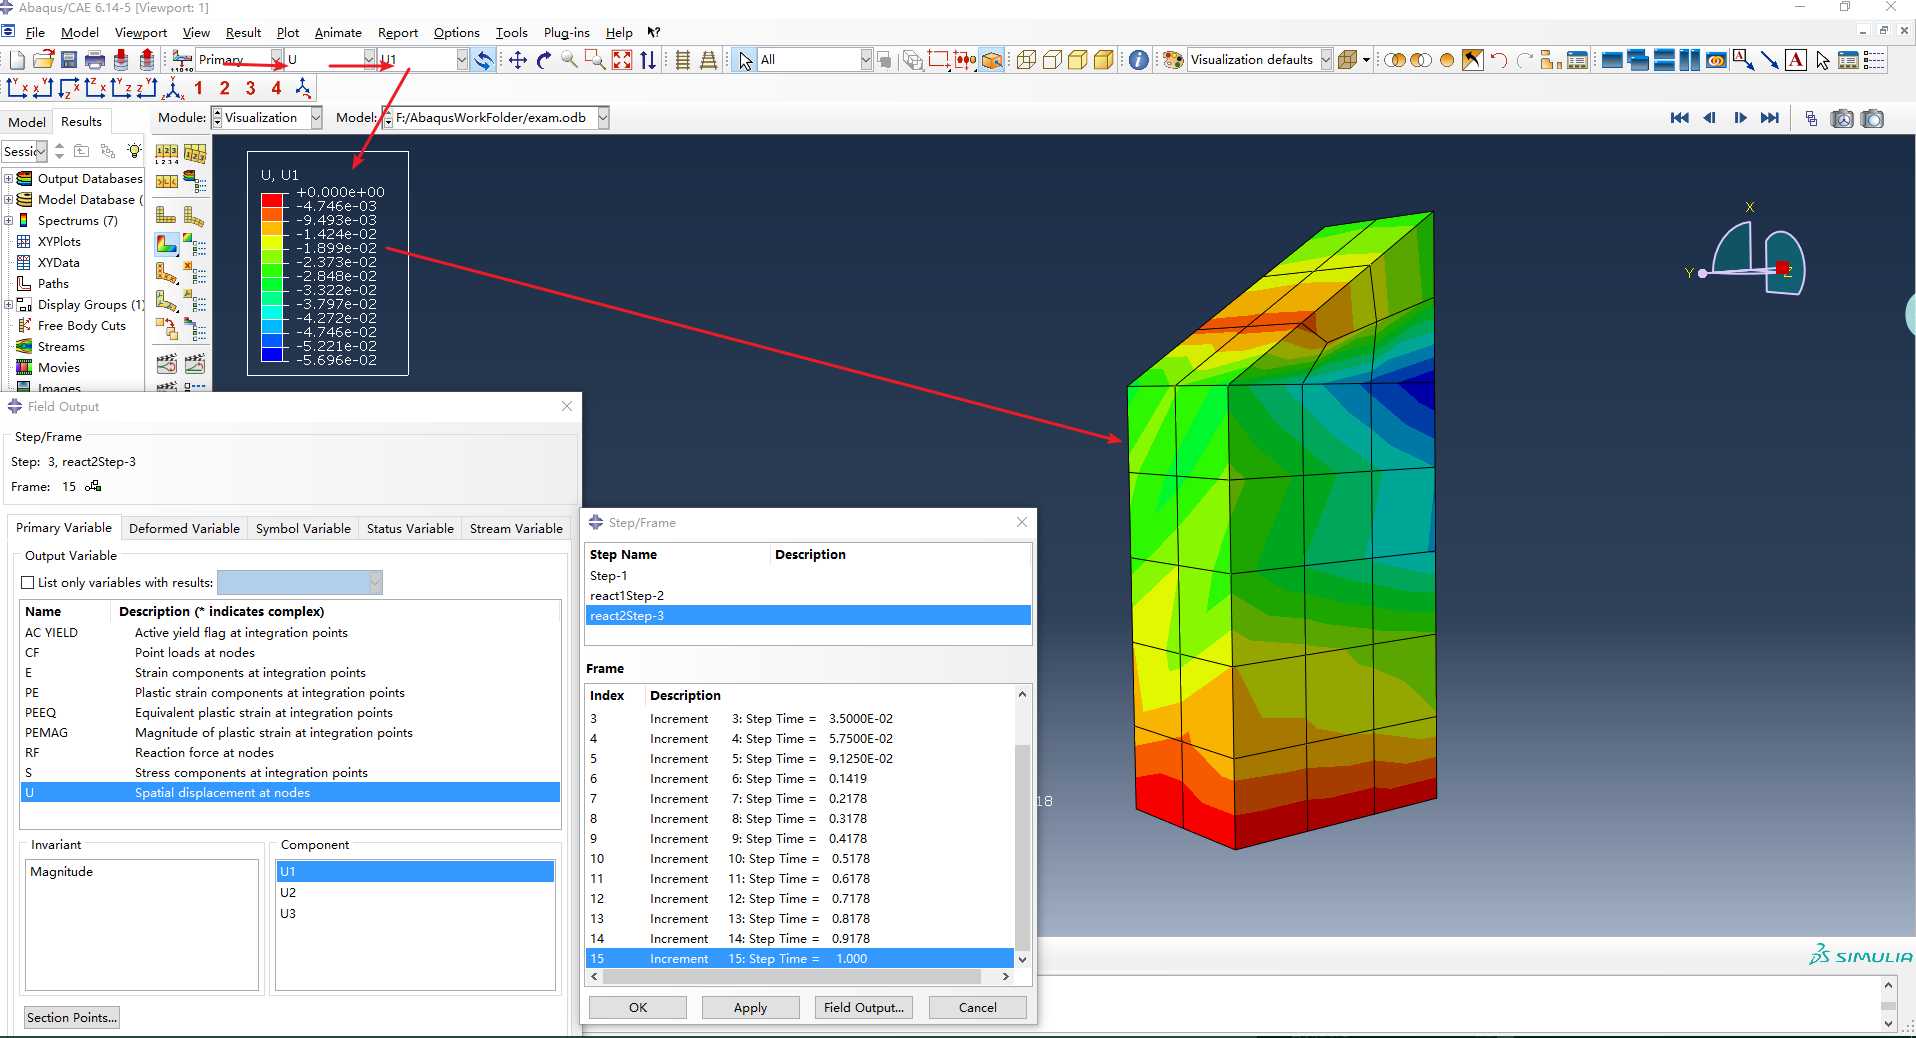Click the Save model database icon
This screenshot has height=1038, width=1916.
(x=69, y=60)
